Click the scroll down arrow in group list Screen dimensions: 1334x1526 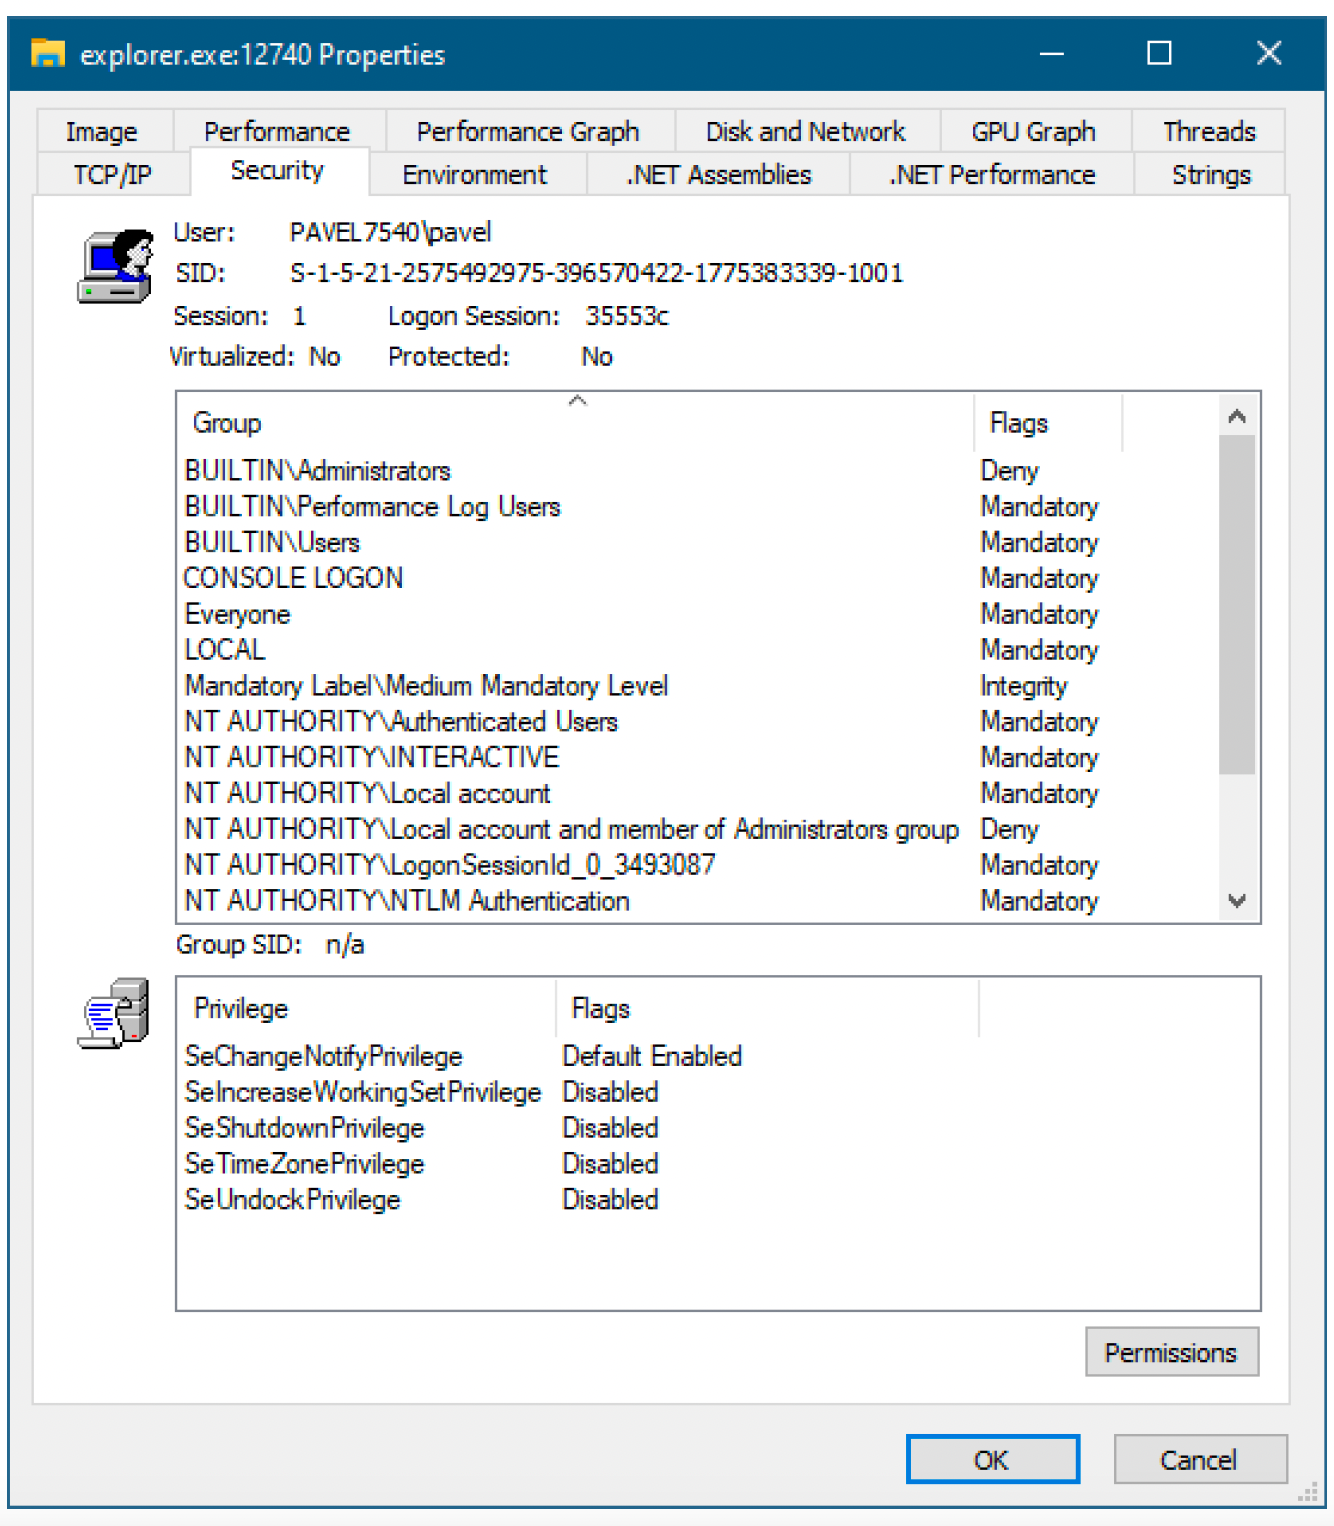(x=1237, y=901)
